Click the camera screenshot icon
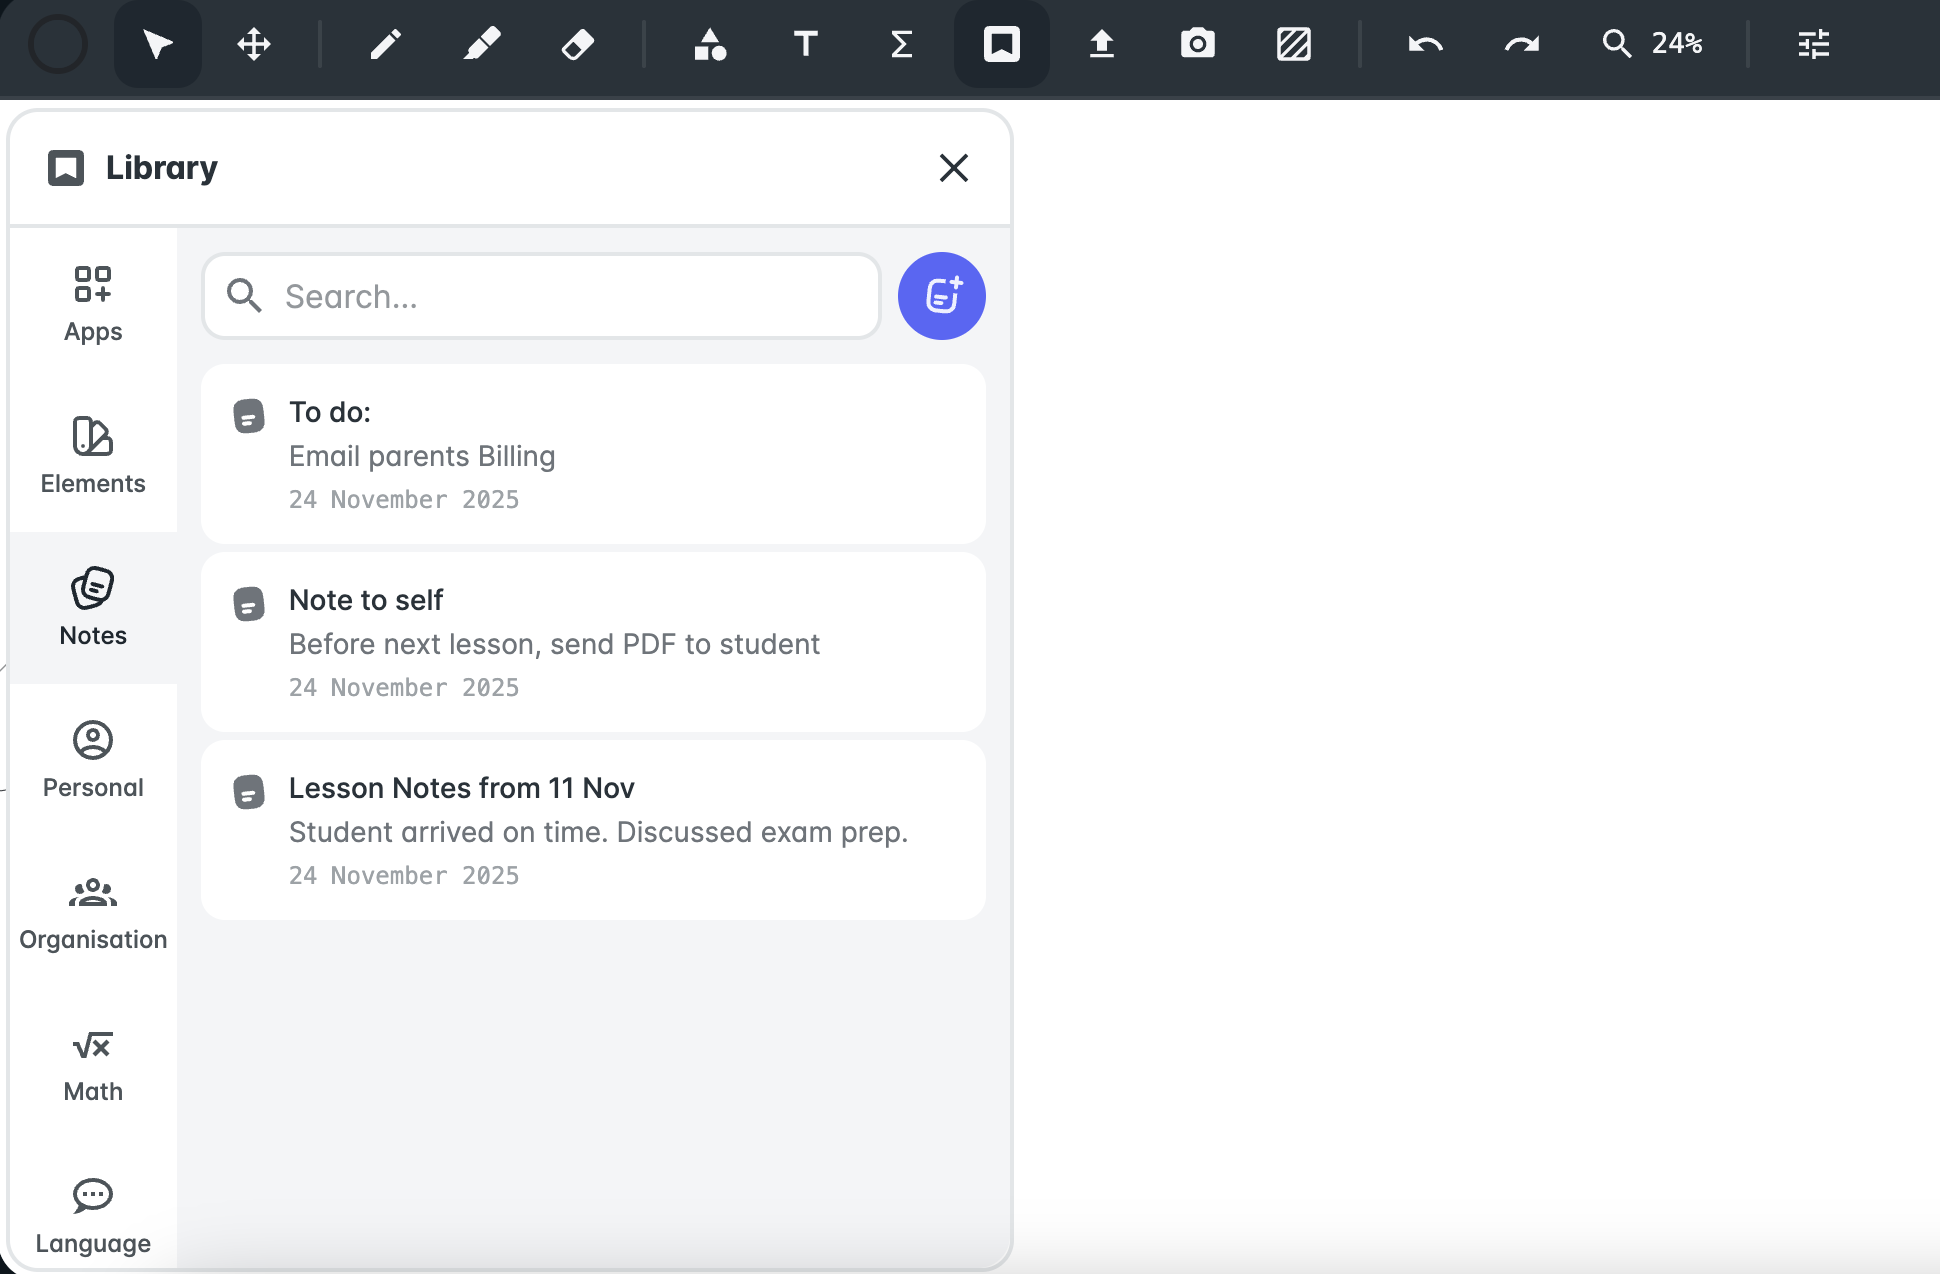Viewport: 1940px width, 1274px height. coord(1197,44)
